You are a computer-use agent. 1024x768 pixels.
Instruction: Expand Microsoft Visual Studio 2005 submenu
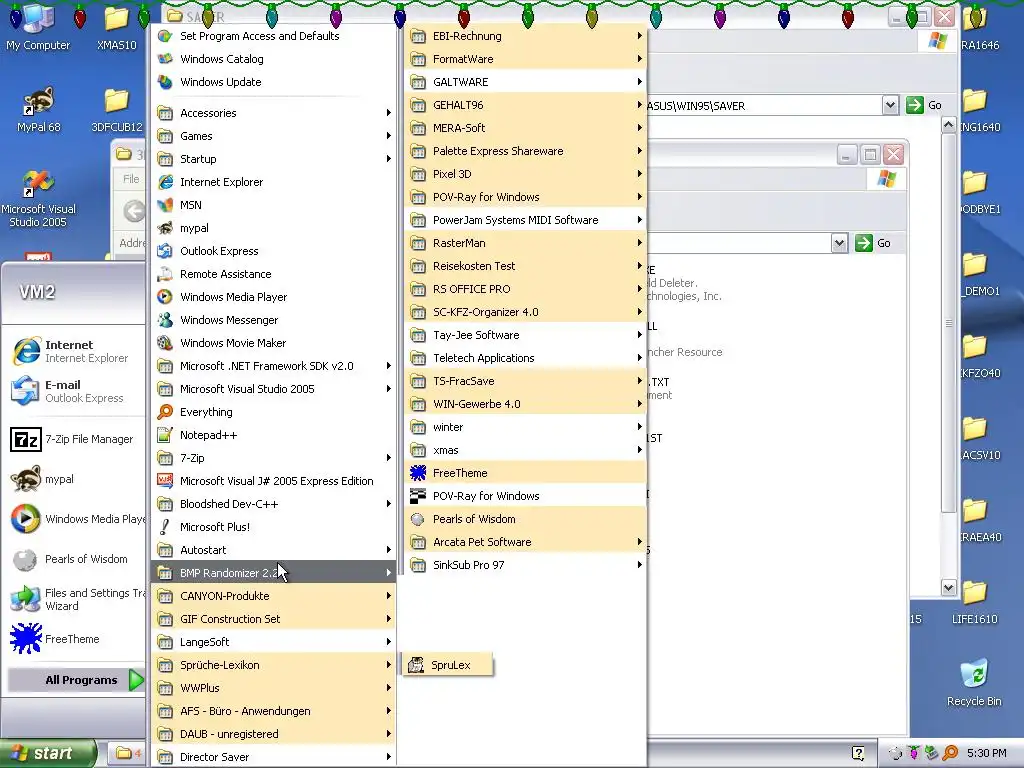click(274, 389)
